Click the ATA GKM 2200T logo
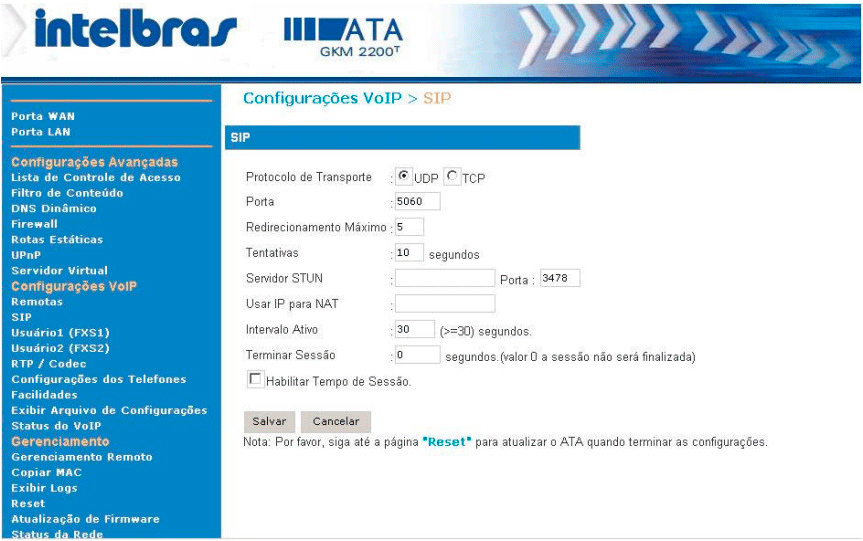The image size is (863, 541). tap(343, 37)
